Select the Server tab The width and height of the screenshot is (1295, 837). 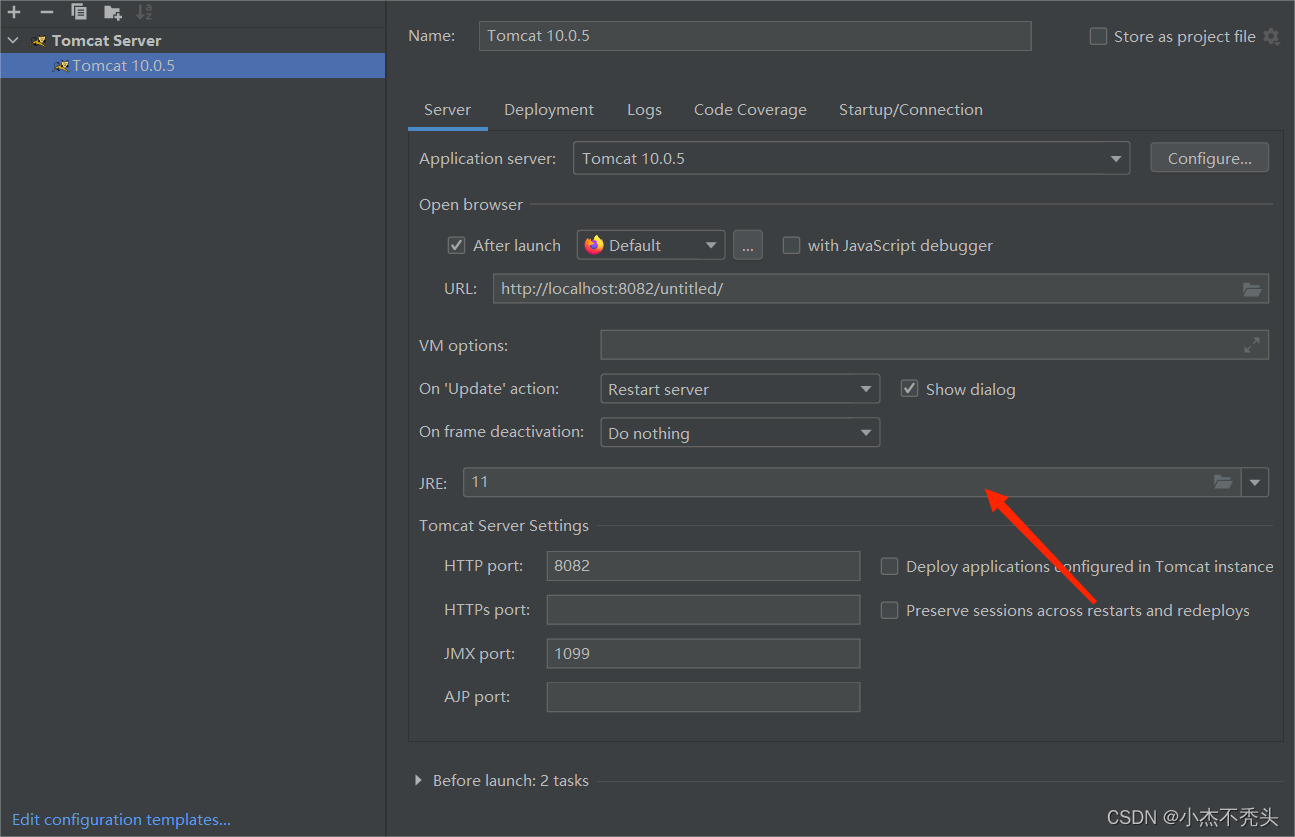click(x=447, y=110)
